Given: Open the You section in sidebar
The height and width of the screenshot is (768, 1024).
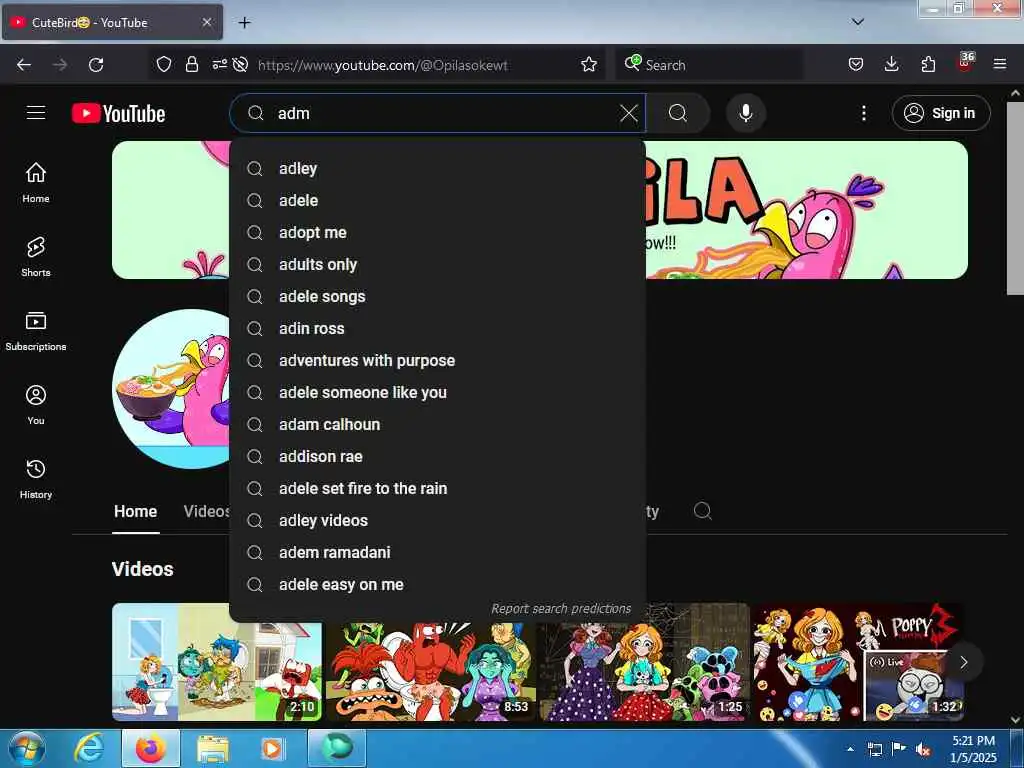Looking at the screenshot, I should click(36, 405).
